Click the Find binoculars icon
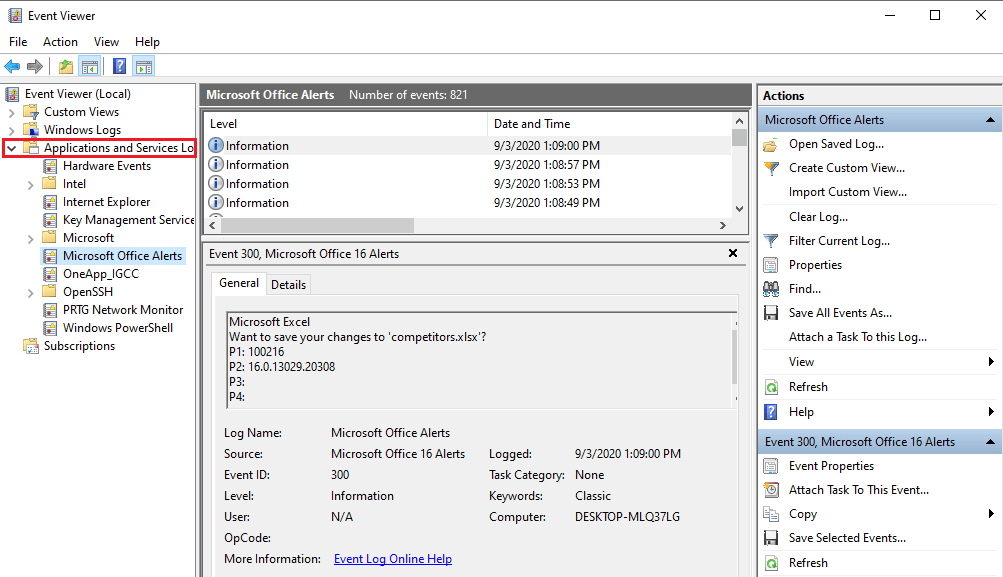The image size is (1003, 577). [772, 288]
